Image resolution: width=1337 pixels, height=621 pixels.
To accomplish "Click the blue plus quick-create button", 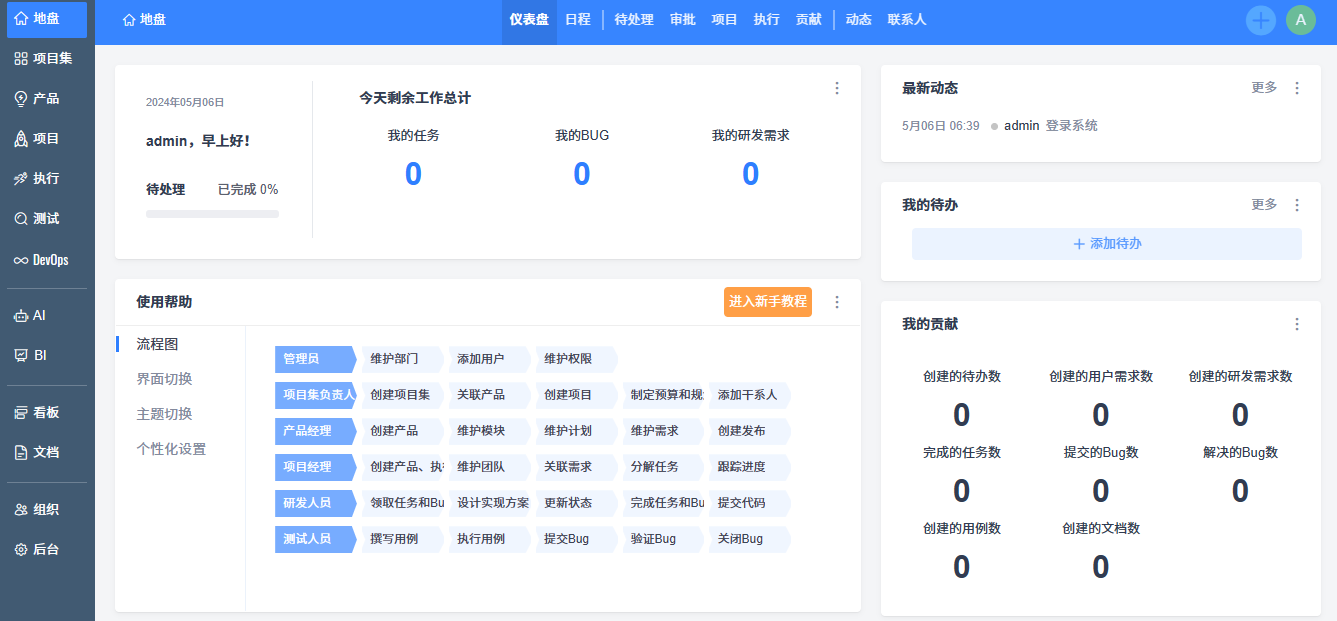I will (1260, 20).
